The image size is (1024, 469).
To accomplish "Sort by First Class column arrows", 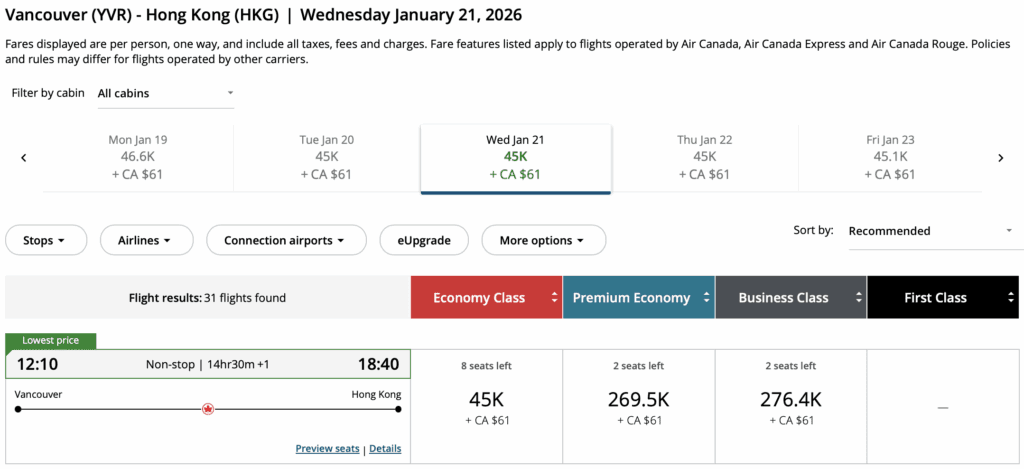I will click(x=1010, y=298).
